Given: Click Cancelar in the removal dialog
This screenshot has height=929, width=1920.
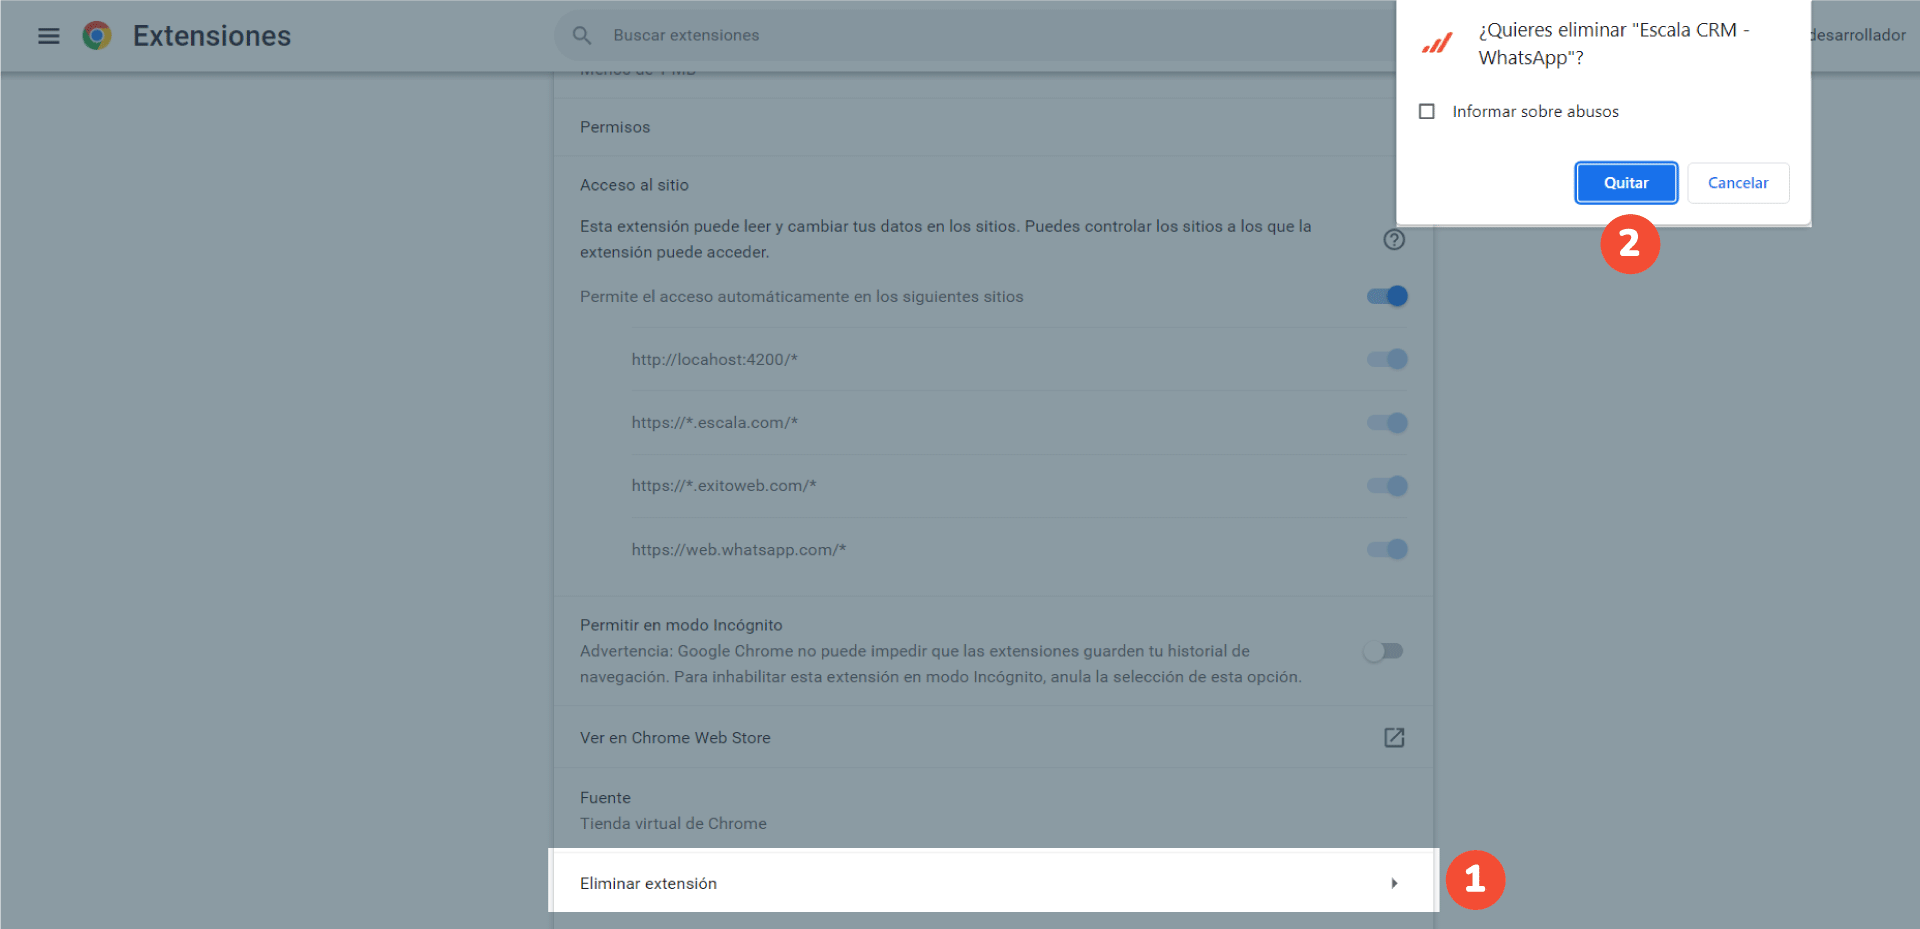Looking at the screenshot, I should pyautogui.click(x=1738, y=183).
